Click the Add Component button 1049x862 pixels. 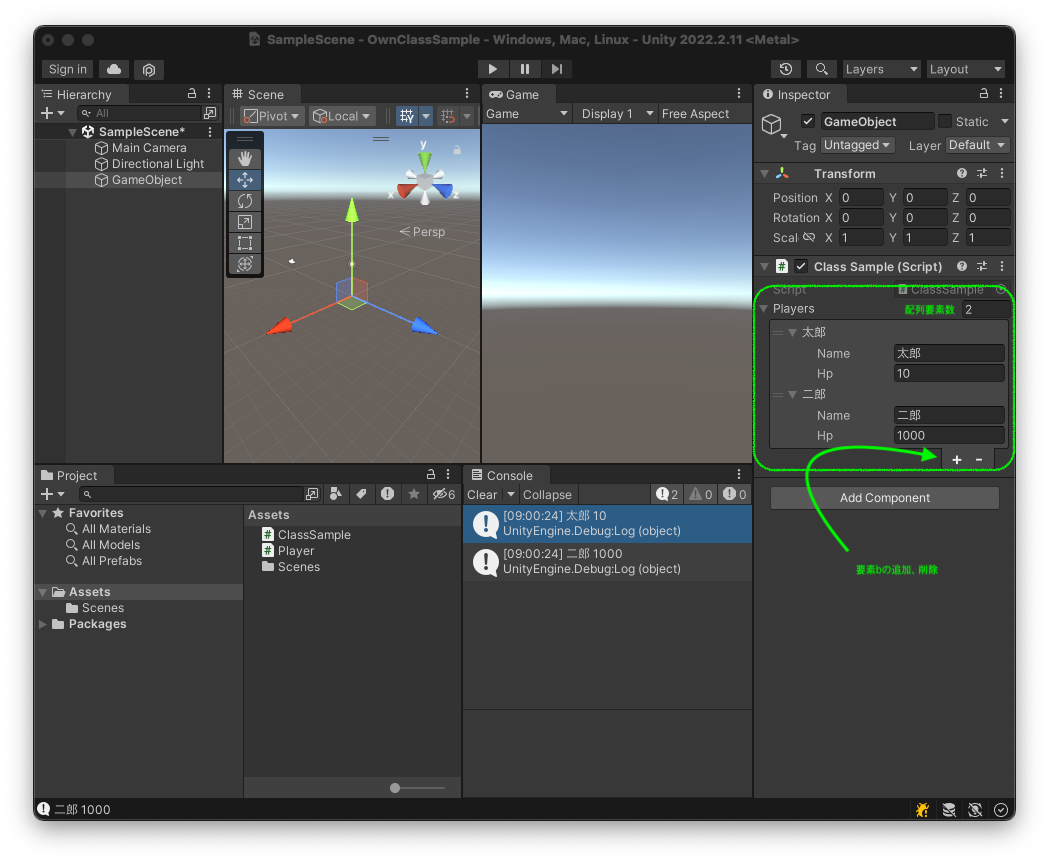[x=883, y=497]
